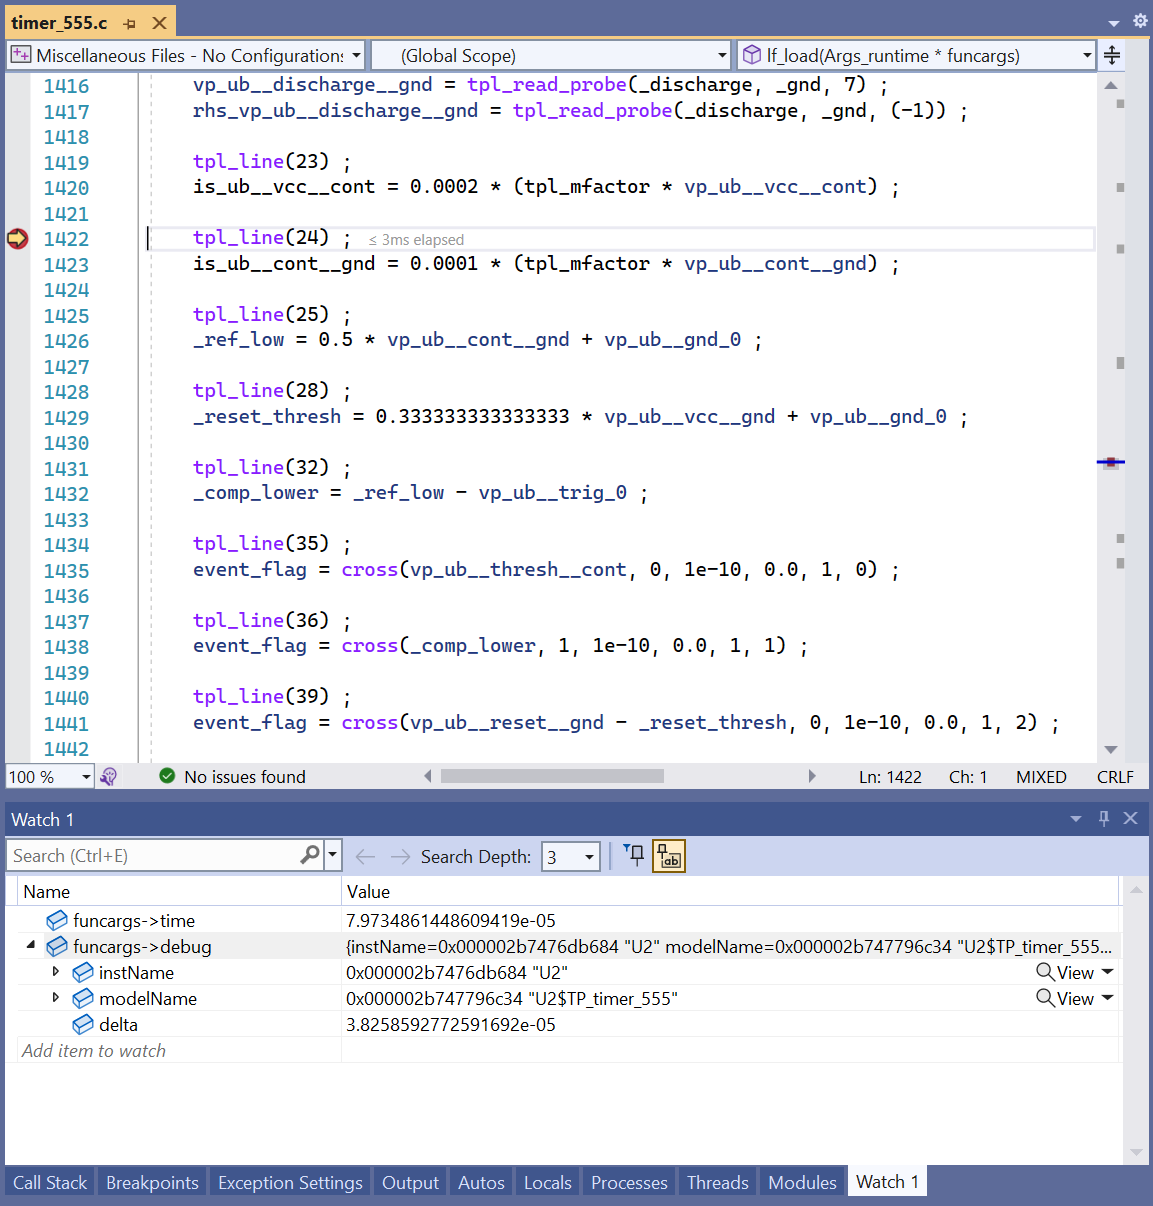
Task: Click the show-text-visualizer icon in Watch toolbar
Action: (668, 856)
